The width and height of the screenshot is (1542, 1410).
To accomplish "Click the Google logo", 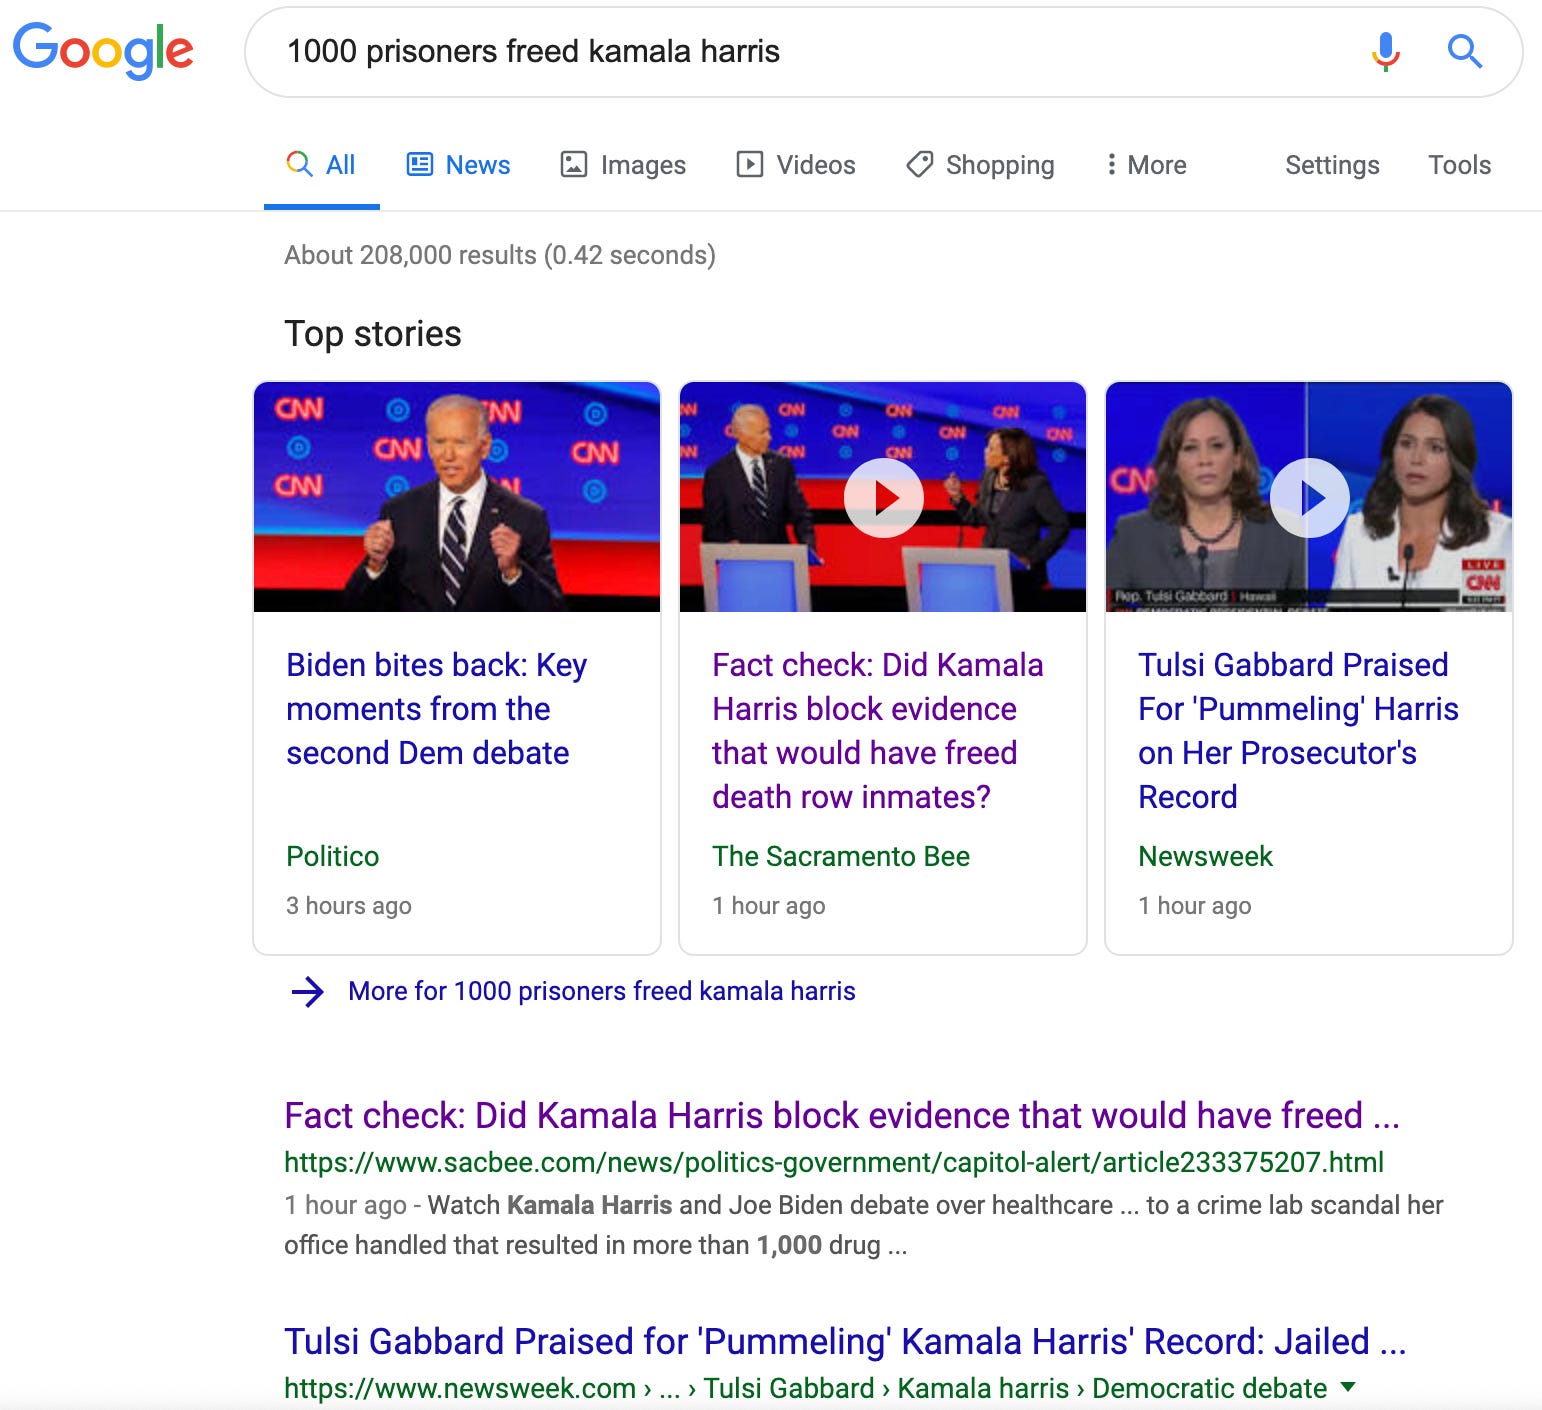I will 103,50.
